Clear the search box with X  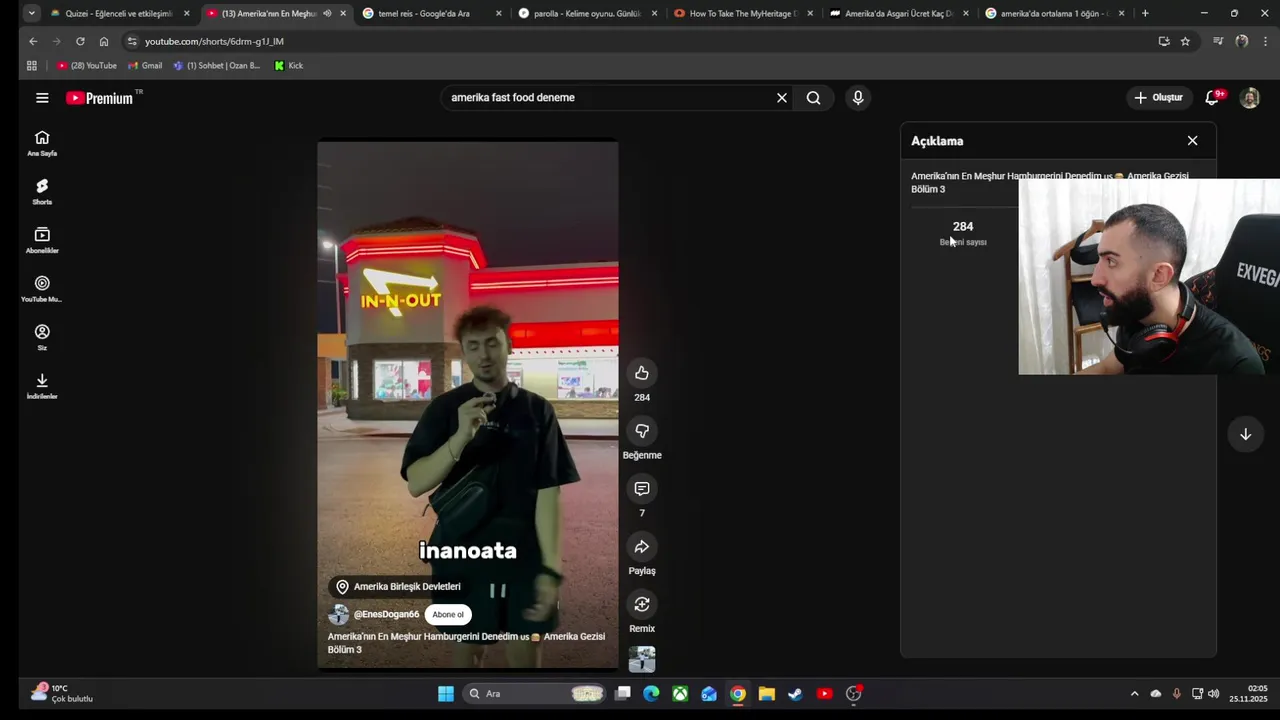(x=782, y=98)
